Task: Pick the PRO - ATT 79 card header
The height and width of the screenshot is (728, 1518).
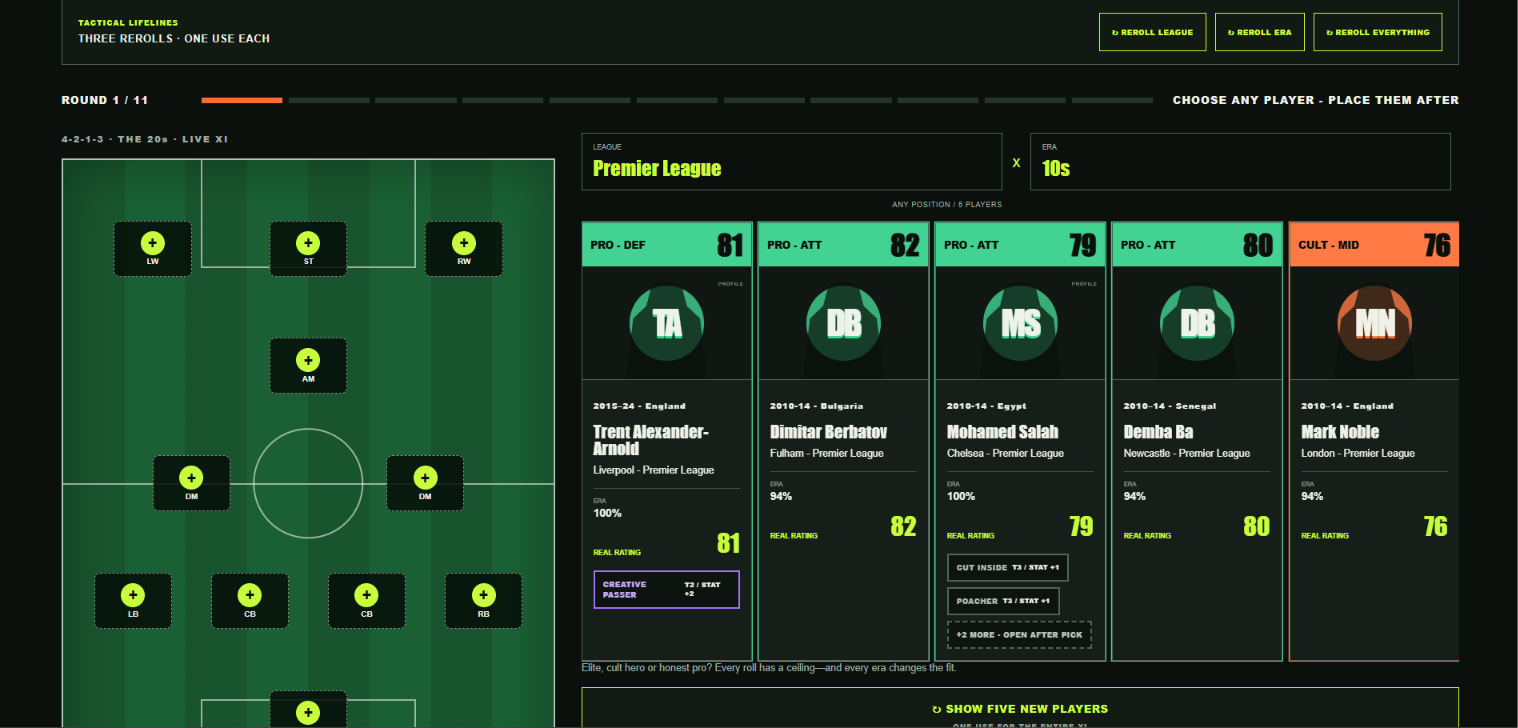Action: tap(1021, 244)
